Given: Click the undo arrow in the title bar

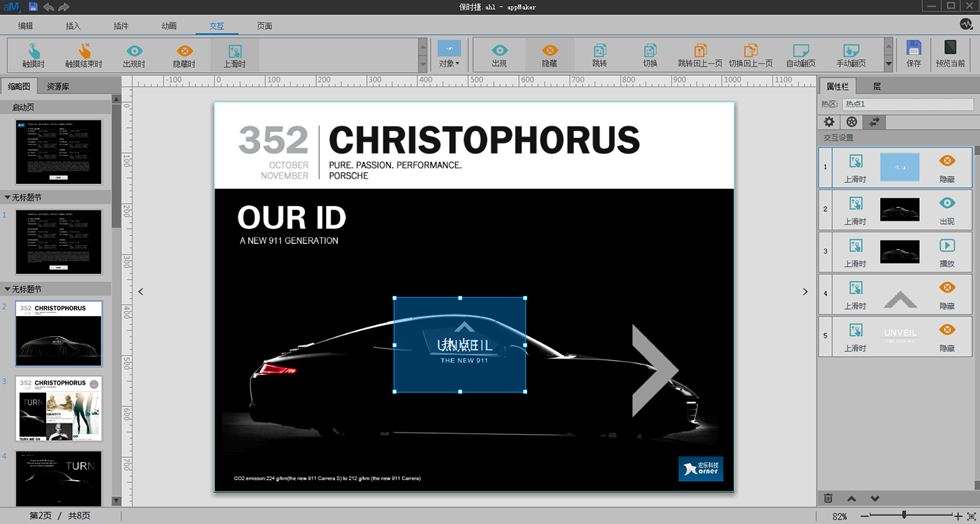Looking at the screenshot, I should click(x=49, y=7).
